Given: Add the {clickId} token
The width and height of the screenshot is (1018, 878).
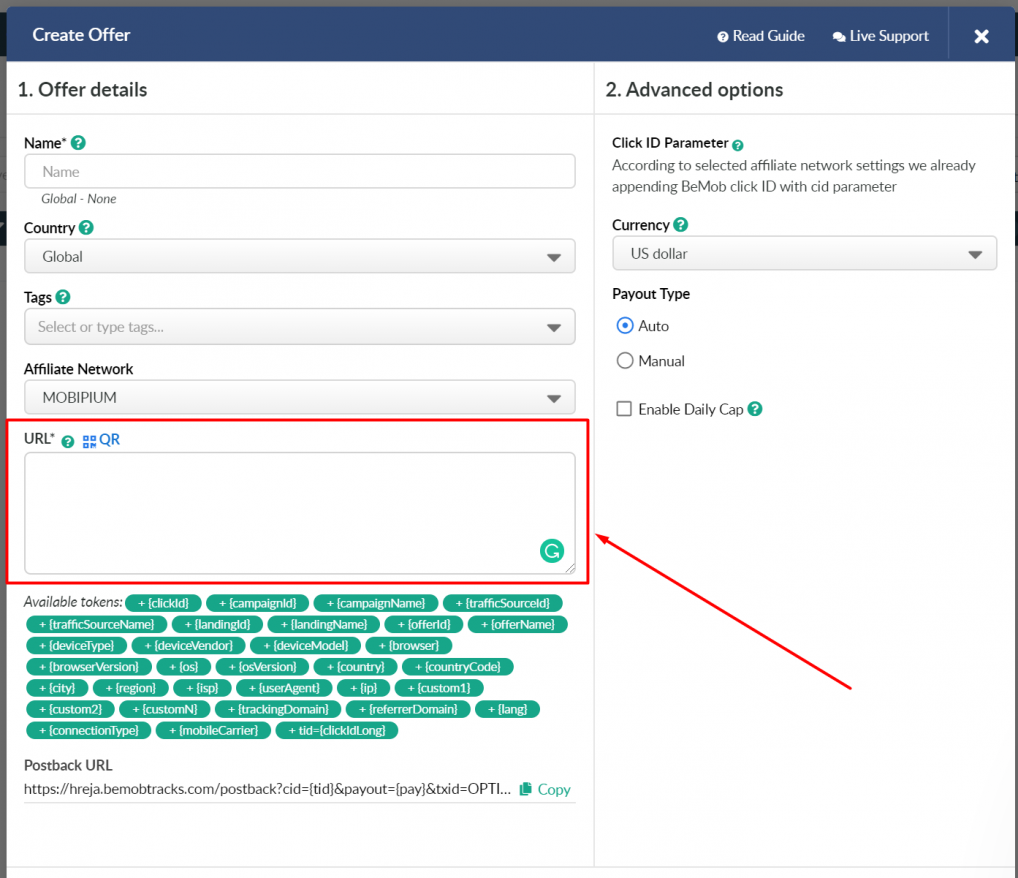Looking at the screenshot, I should click(x=163, y=603).
